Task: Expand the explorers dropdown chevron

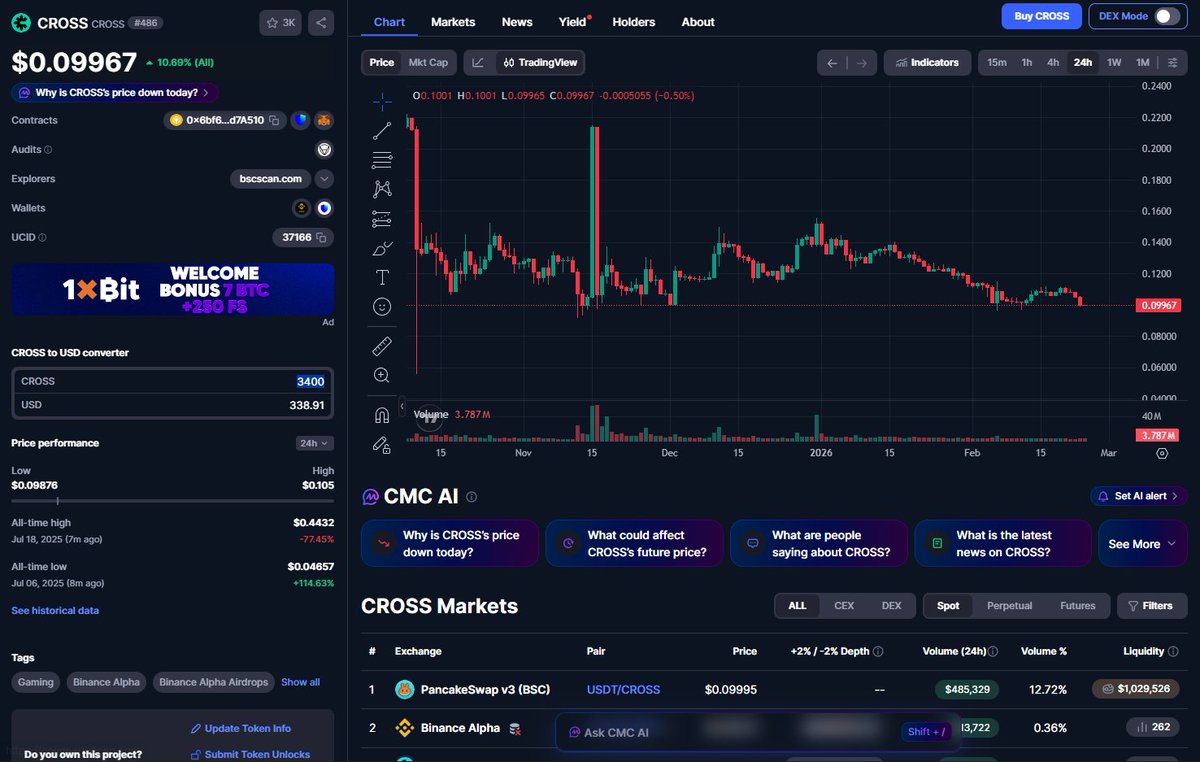Action: [x=324, y=179]
